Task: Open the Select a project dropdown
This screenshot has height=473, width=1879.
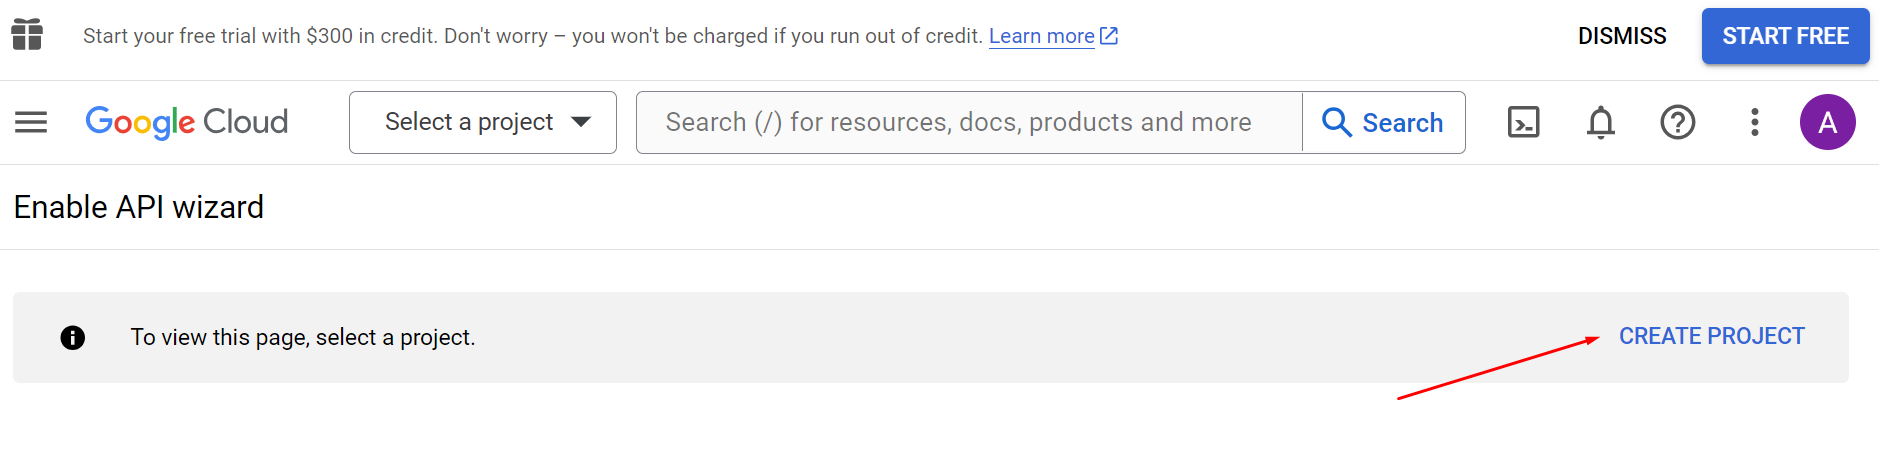Action: (x=468, y=122)
